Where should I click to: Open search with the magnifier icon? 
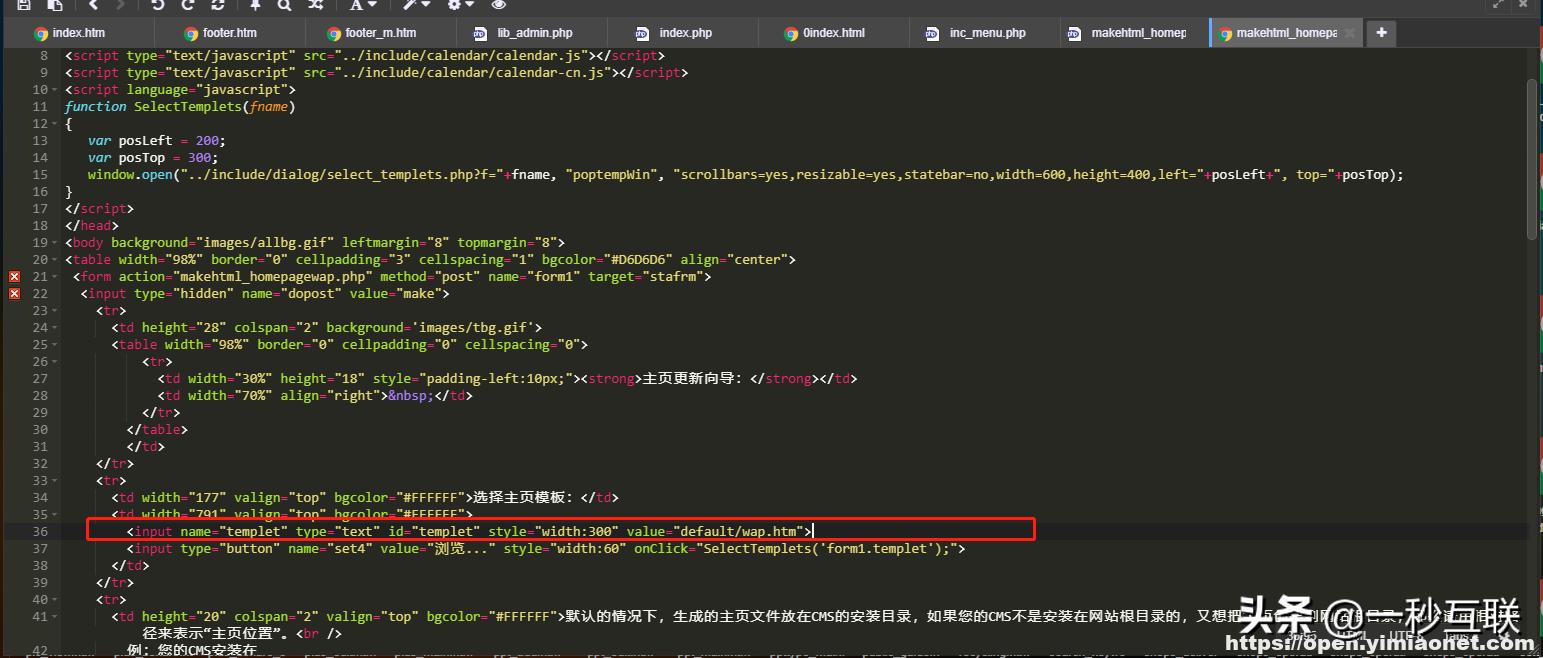(285, 5)
